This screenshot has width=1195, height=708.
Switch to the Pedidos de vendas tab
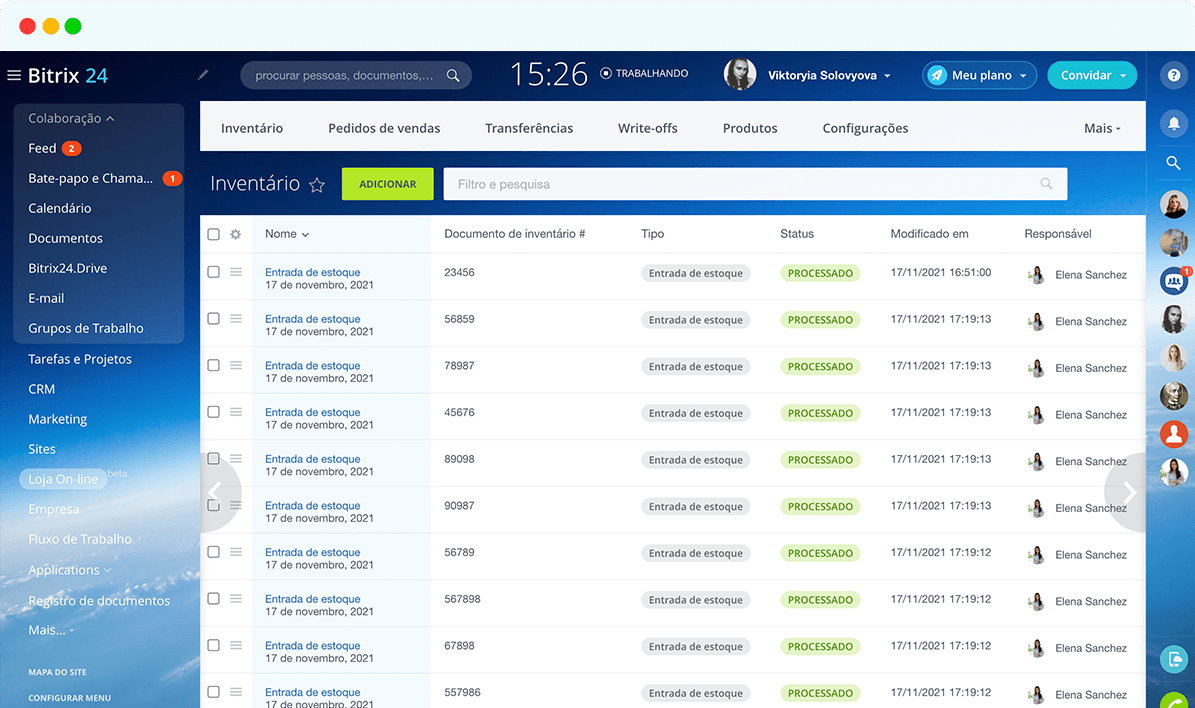(x=384, y=128)
